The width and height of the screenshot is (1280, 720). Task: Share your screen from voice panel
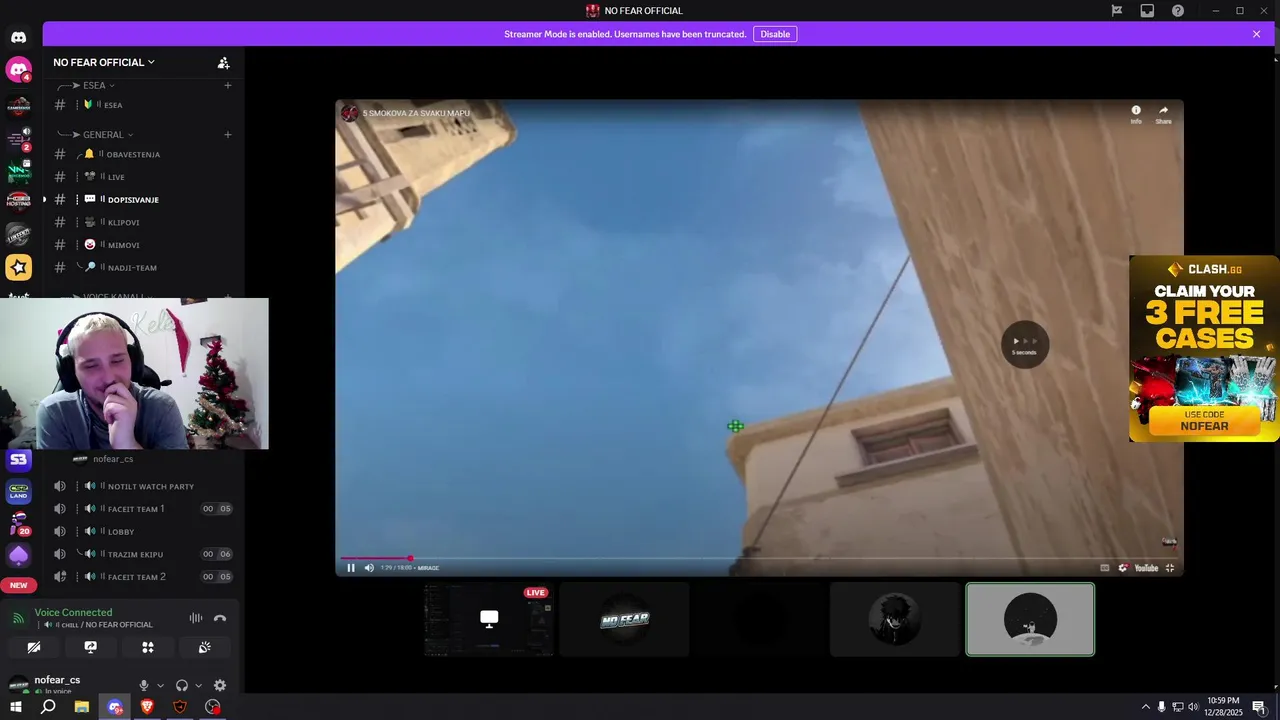tap(90, 647)
